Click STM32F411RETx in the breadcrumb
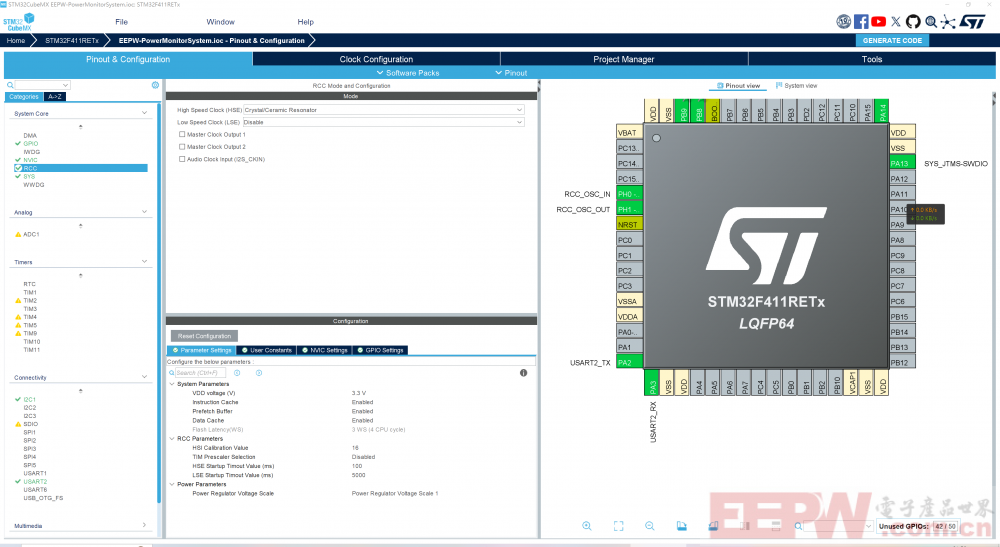 click(x=71, y=40)
